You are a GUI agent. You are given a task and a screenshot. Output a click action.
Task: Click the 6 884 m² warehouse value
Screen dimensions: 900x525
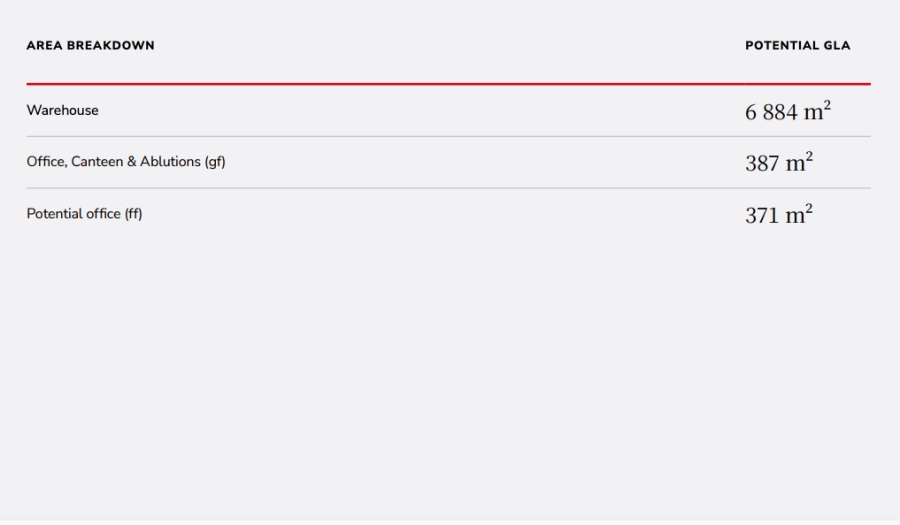click(787, 111)
